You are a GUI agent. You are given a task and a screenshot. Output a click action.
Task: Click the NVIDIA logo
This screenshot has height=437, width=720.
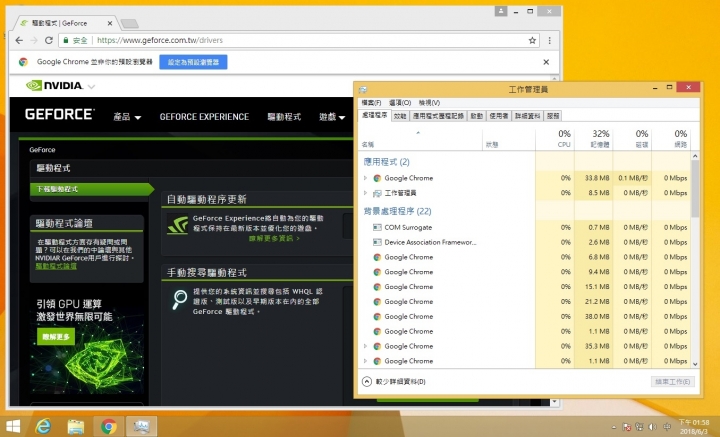[54, 85]
